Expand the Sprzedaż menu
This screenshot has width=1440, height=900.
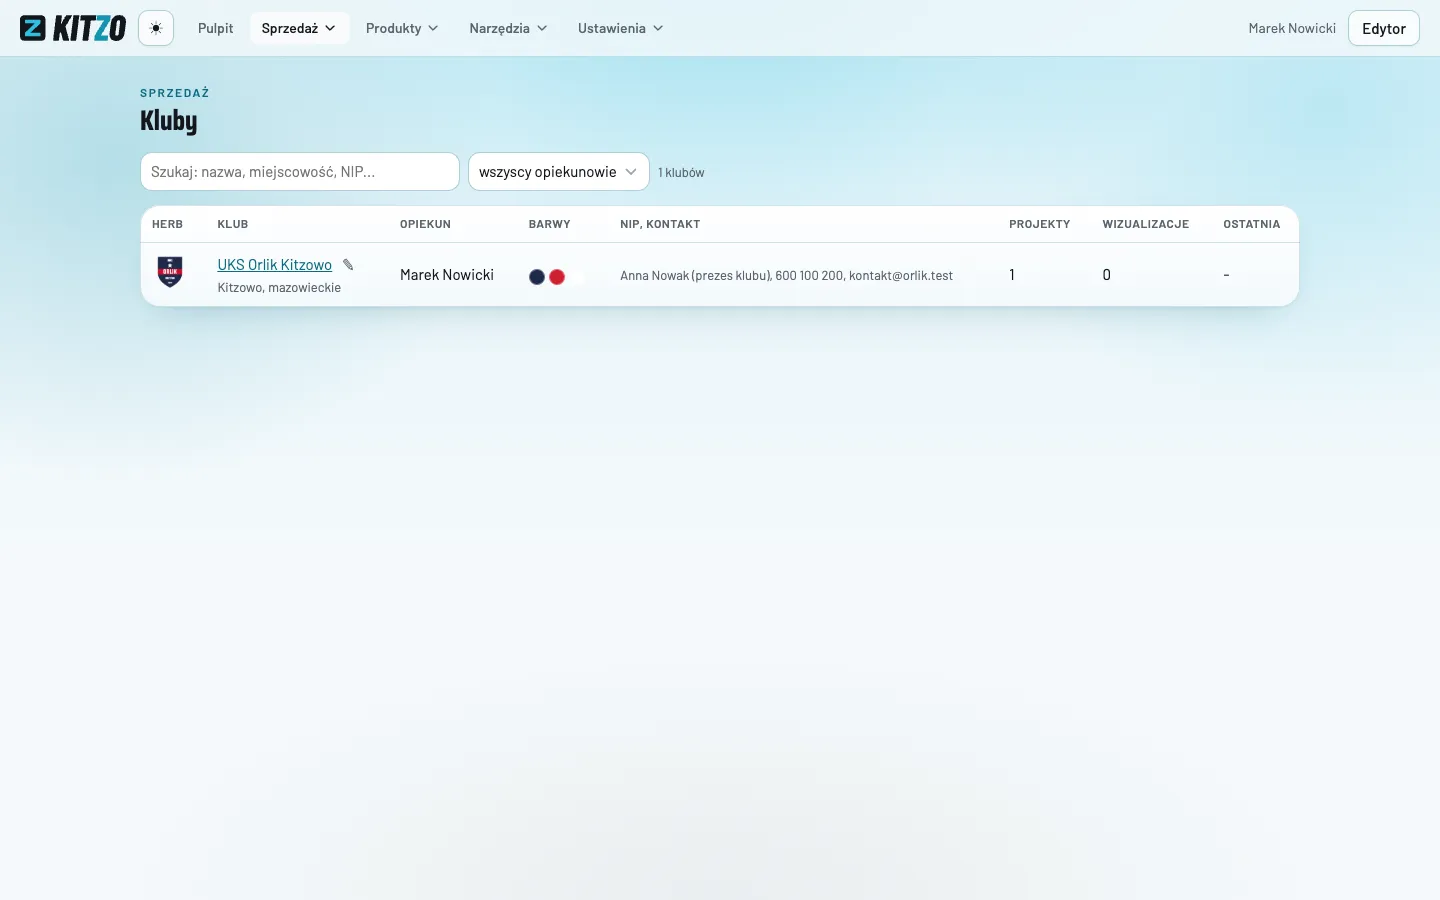pos(299,28)
